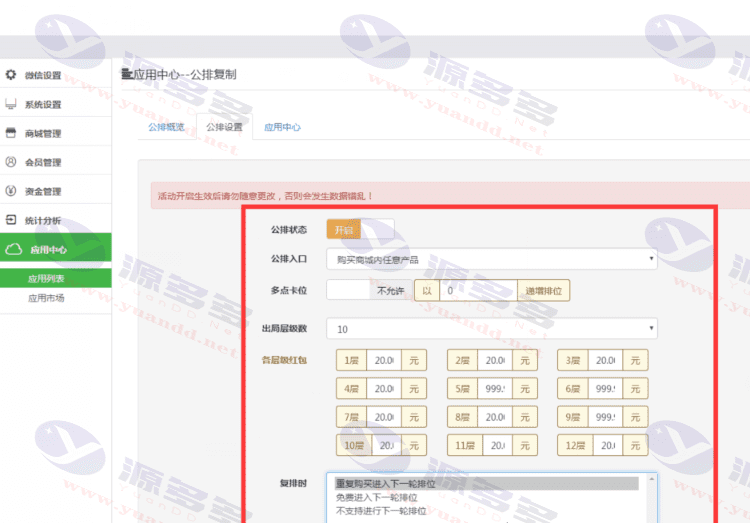Image resolution: width=750 pixels, height=523 pixels.
Task: Select 应用中心 in the sidebar
Action: pyautogui.click(x=55, y=249)
